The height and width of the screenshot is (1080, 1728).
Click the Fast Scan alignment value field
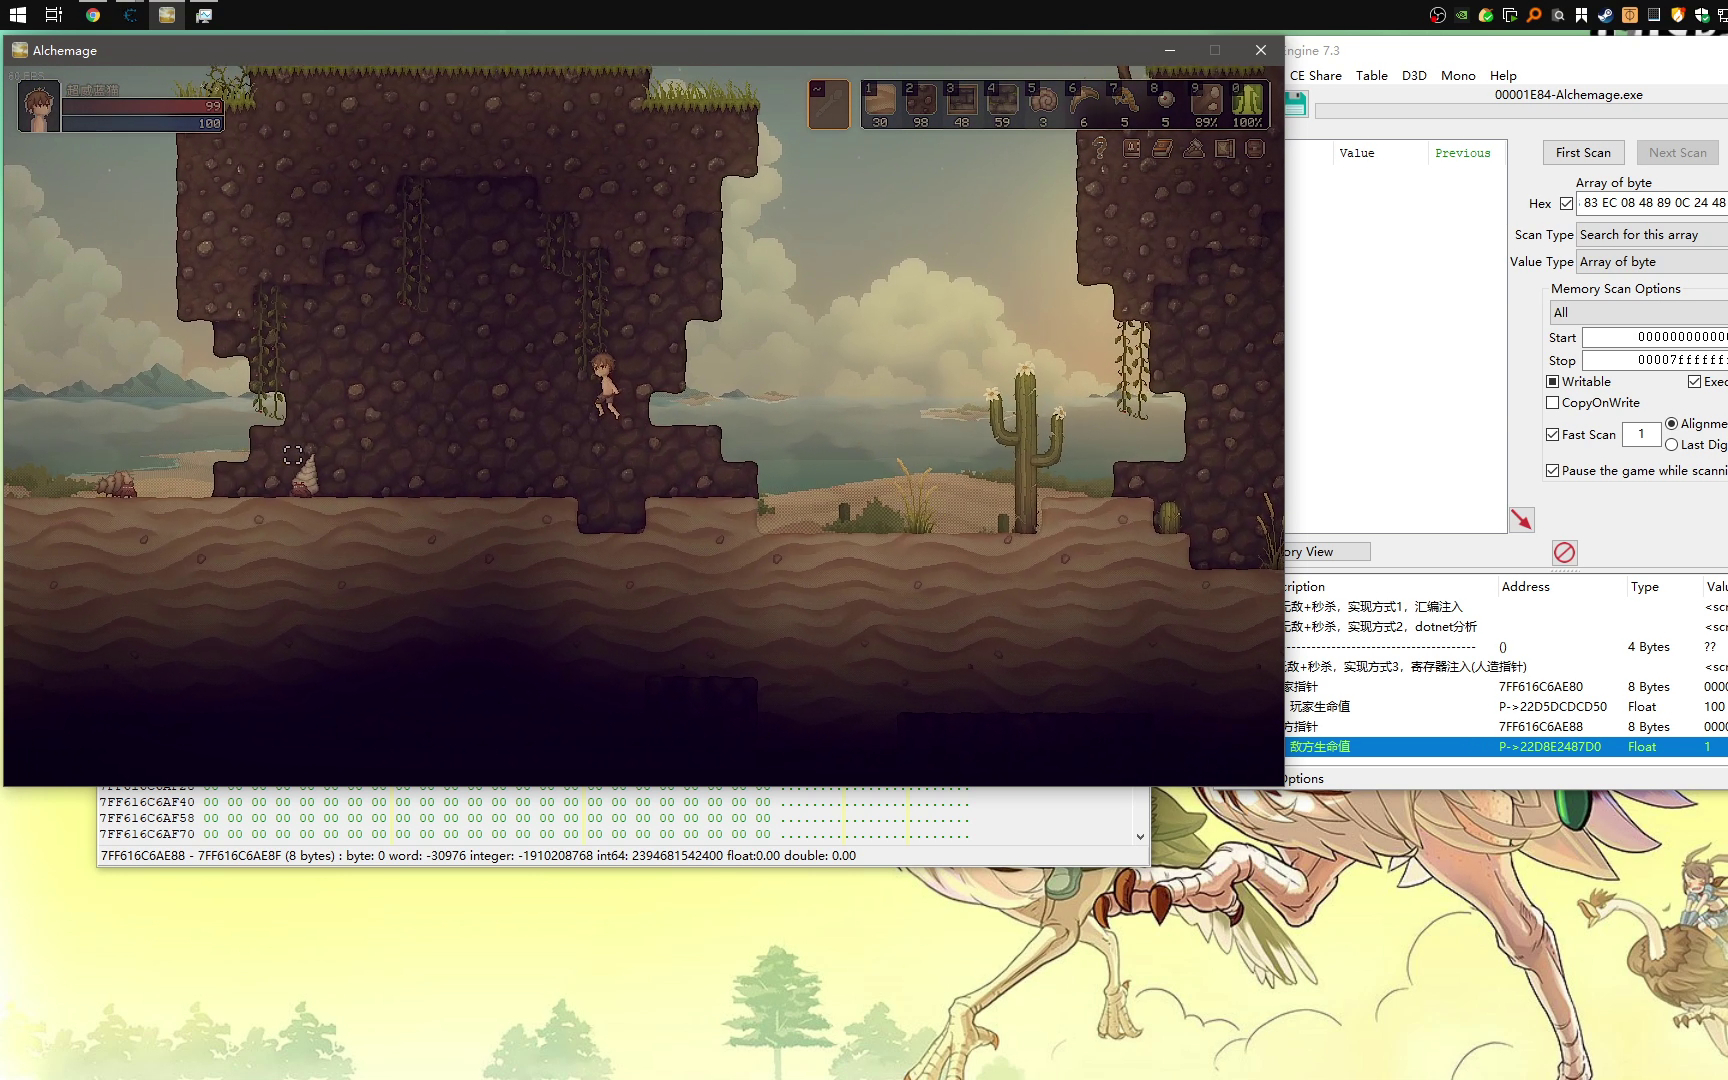[x=1641, y=434]
